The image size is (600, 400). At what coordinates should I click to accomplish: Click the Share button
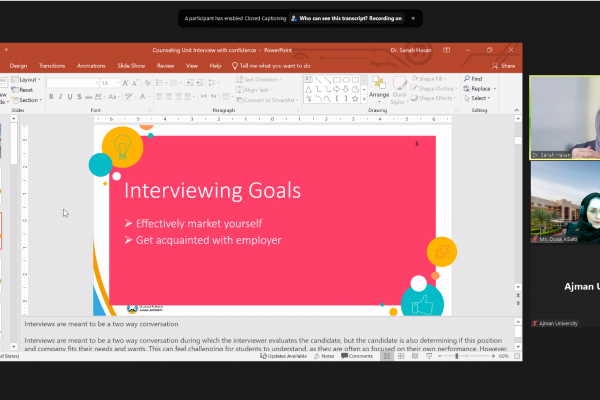[x=505, y=65]
